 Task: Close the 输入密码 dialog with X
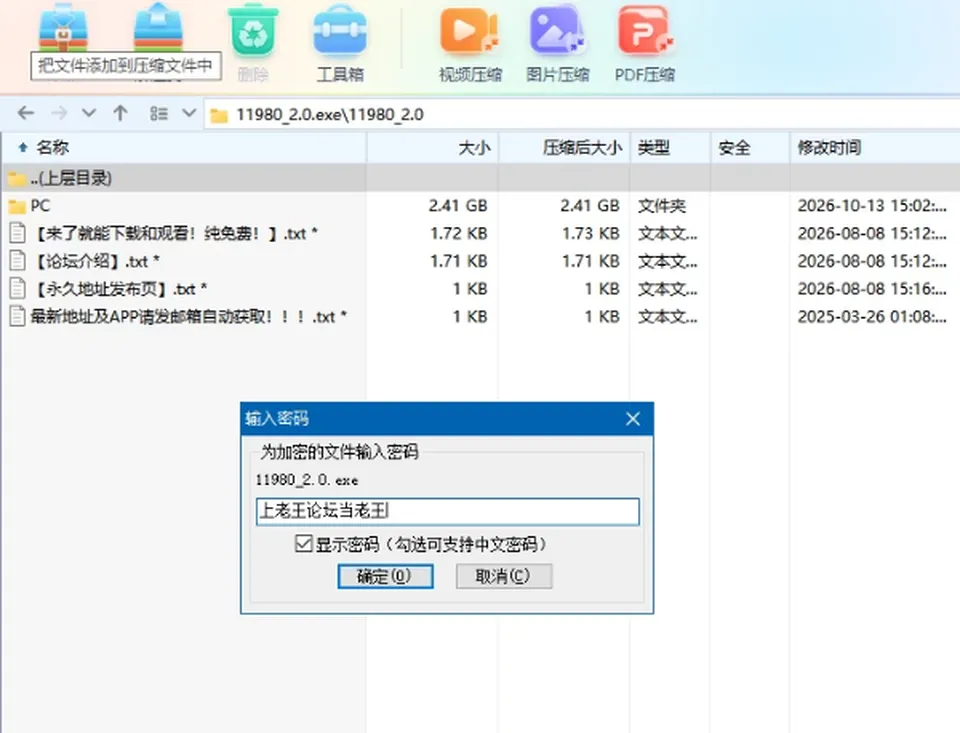pos(633,419)
